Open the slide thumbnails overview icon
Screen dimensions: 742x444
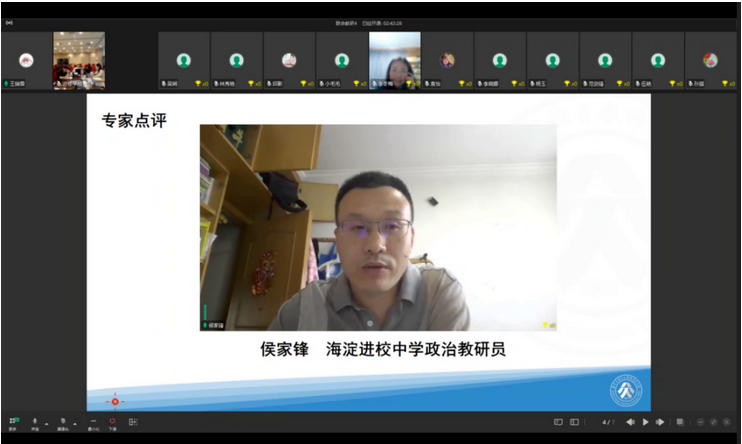pyautogui.click(x=680, y=422)
